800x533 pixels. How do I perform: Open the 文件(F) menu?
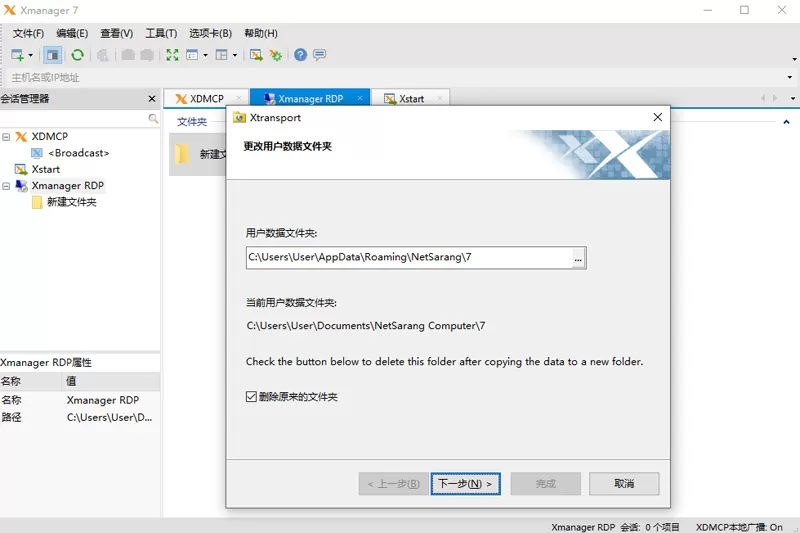(x=28, y=33)
